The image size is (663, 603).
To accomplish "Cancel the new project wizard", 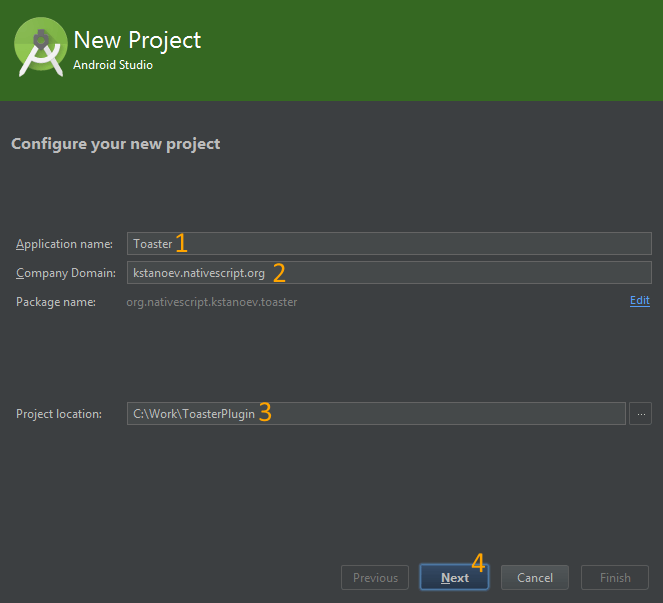I will [x=535, y=577].
